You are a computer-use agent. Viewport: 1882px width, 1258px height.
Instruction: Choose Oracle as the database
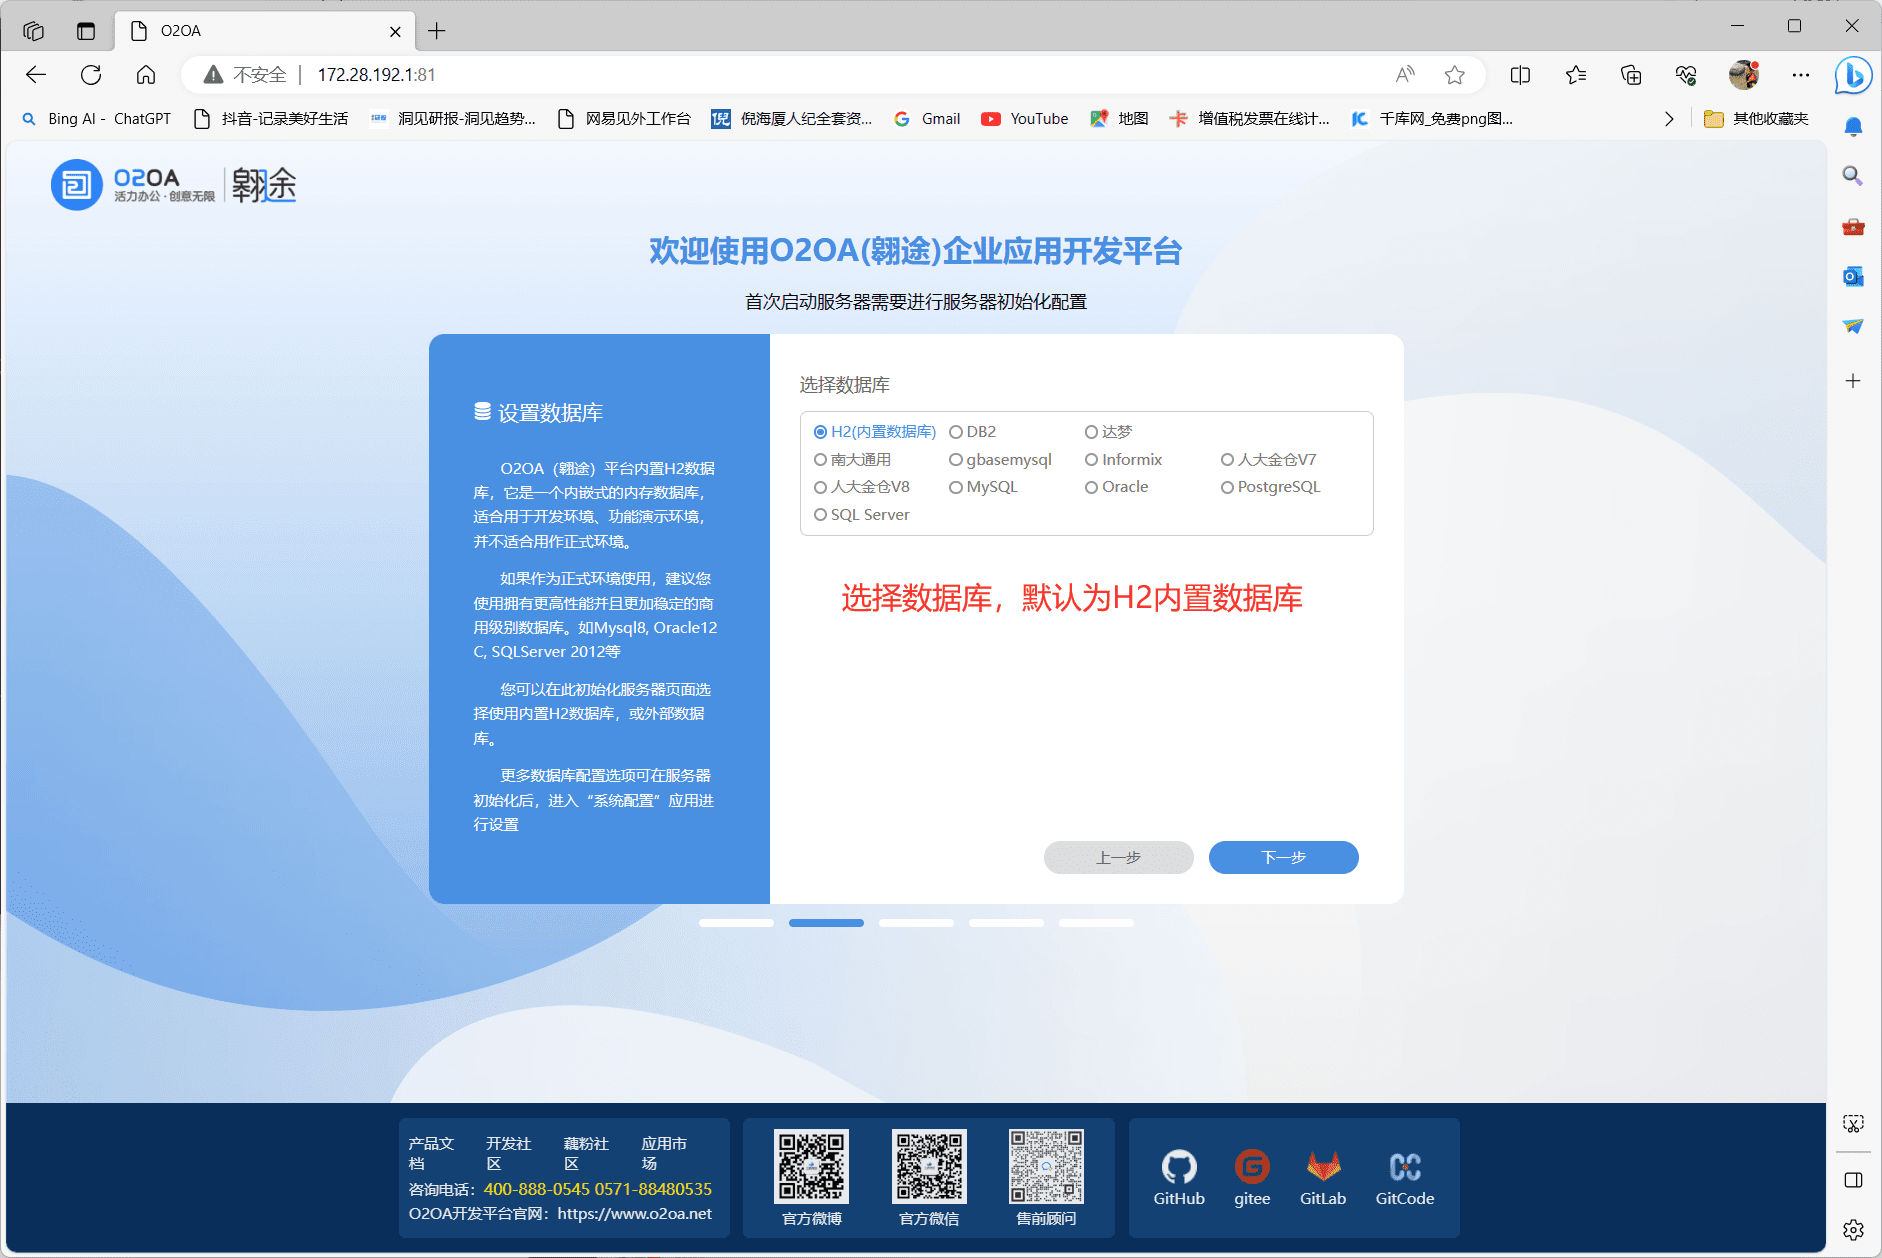click(1091, 487)
